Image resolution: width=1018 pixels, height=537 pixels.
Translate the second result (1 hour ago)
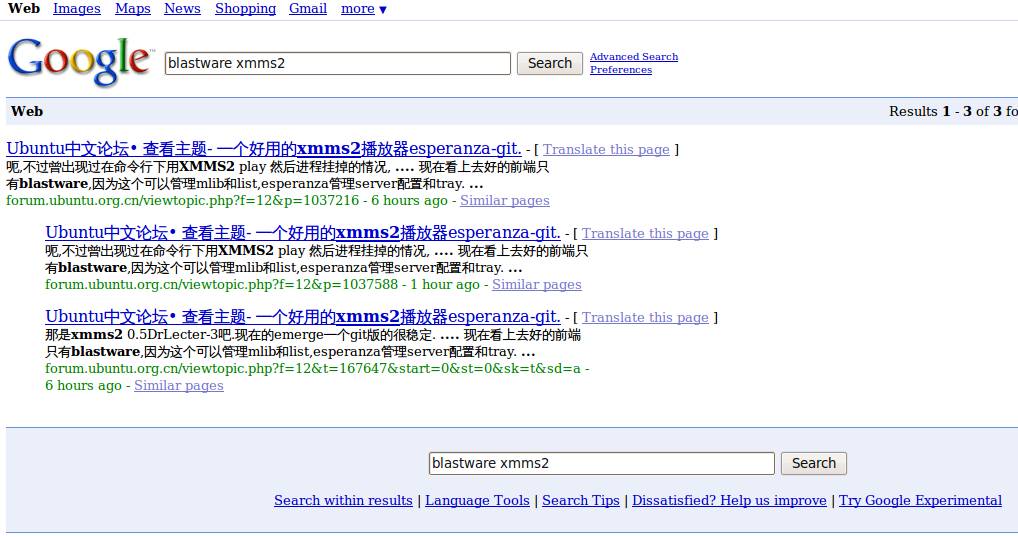click(x=645, y=233)
